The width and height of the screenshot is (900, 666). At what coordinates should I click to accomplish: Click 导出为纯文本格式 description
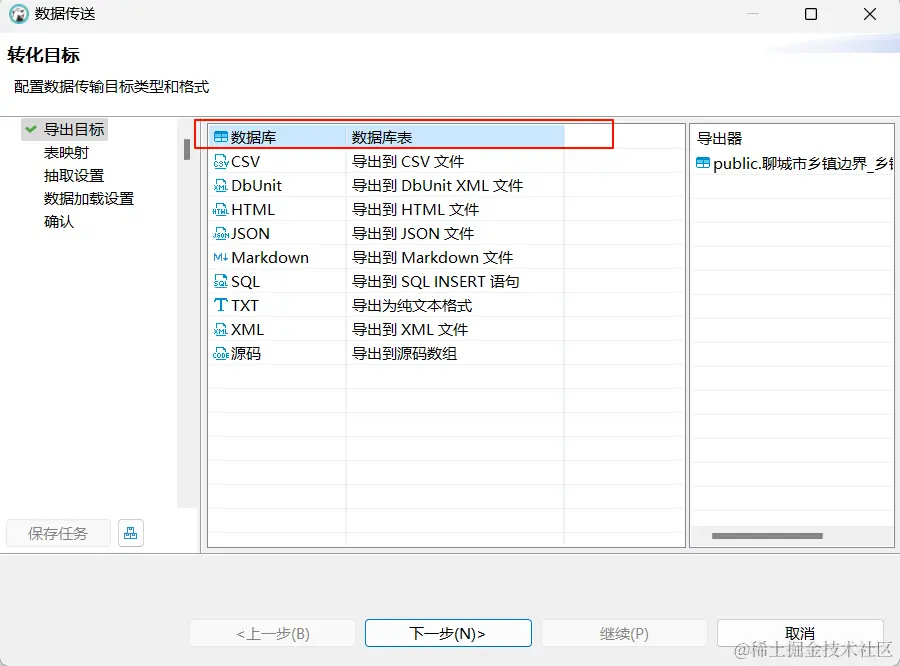(x=412, y=306)
